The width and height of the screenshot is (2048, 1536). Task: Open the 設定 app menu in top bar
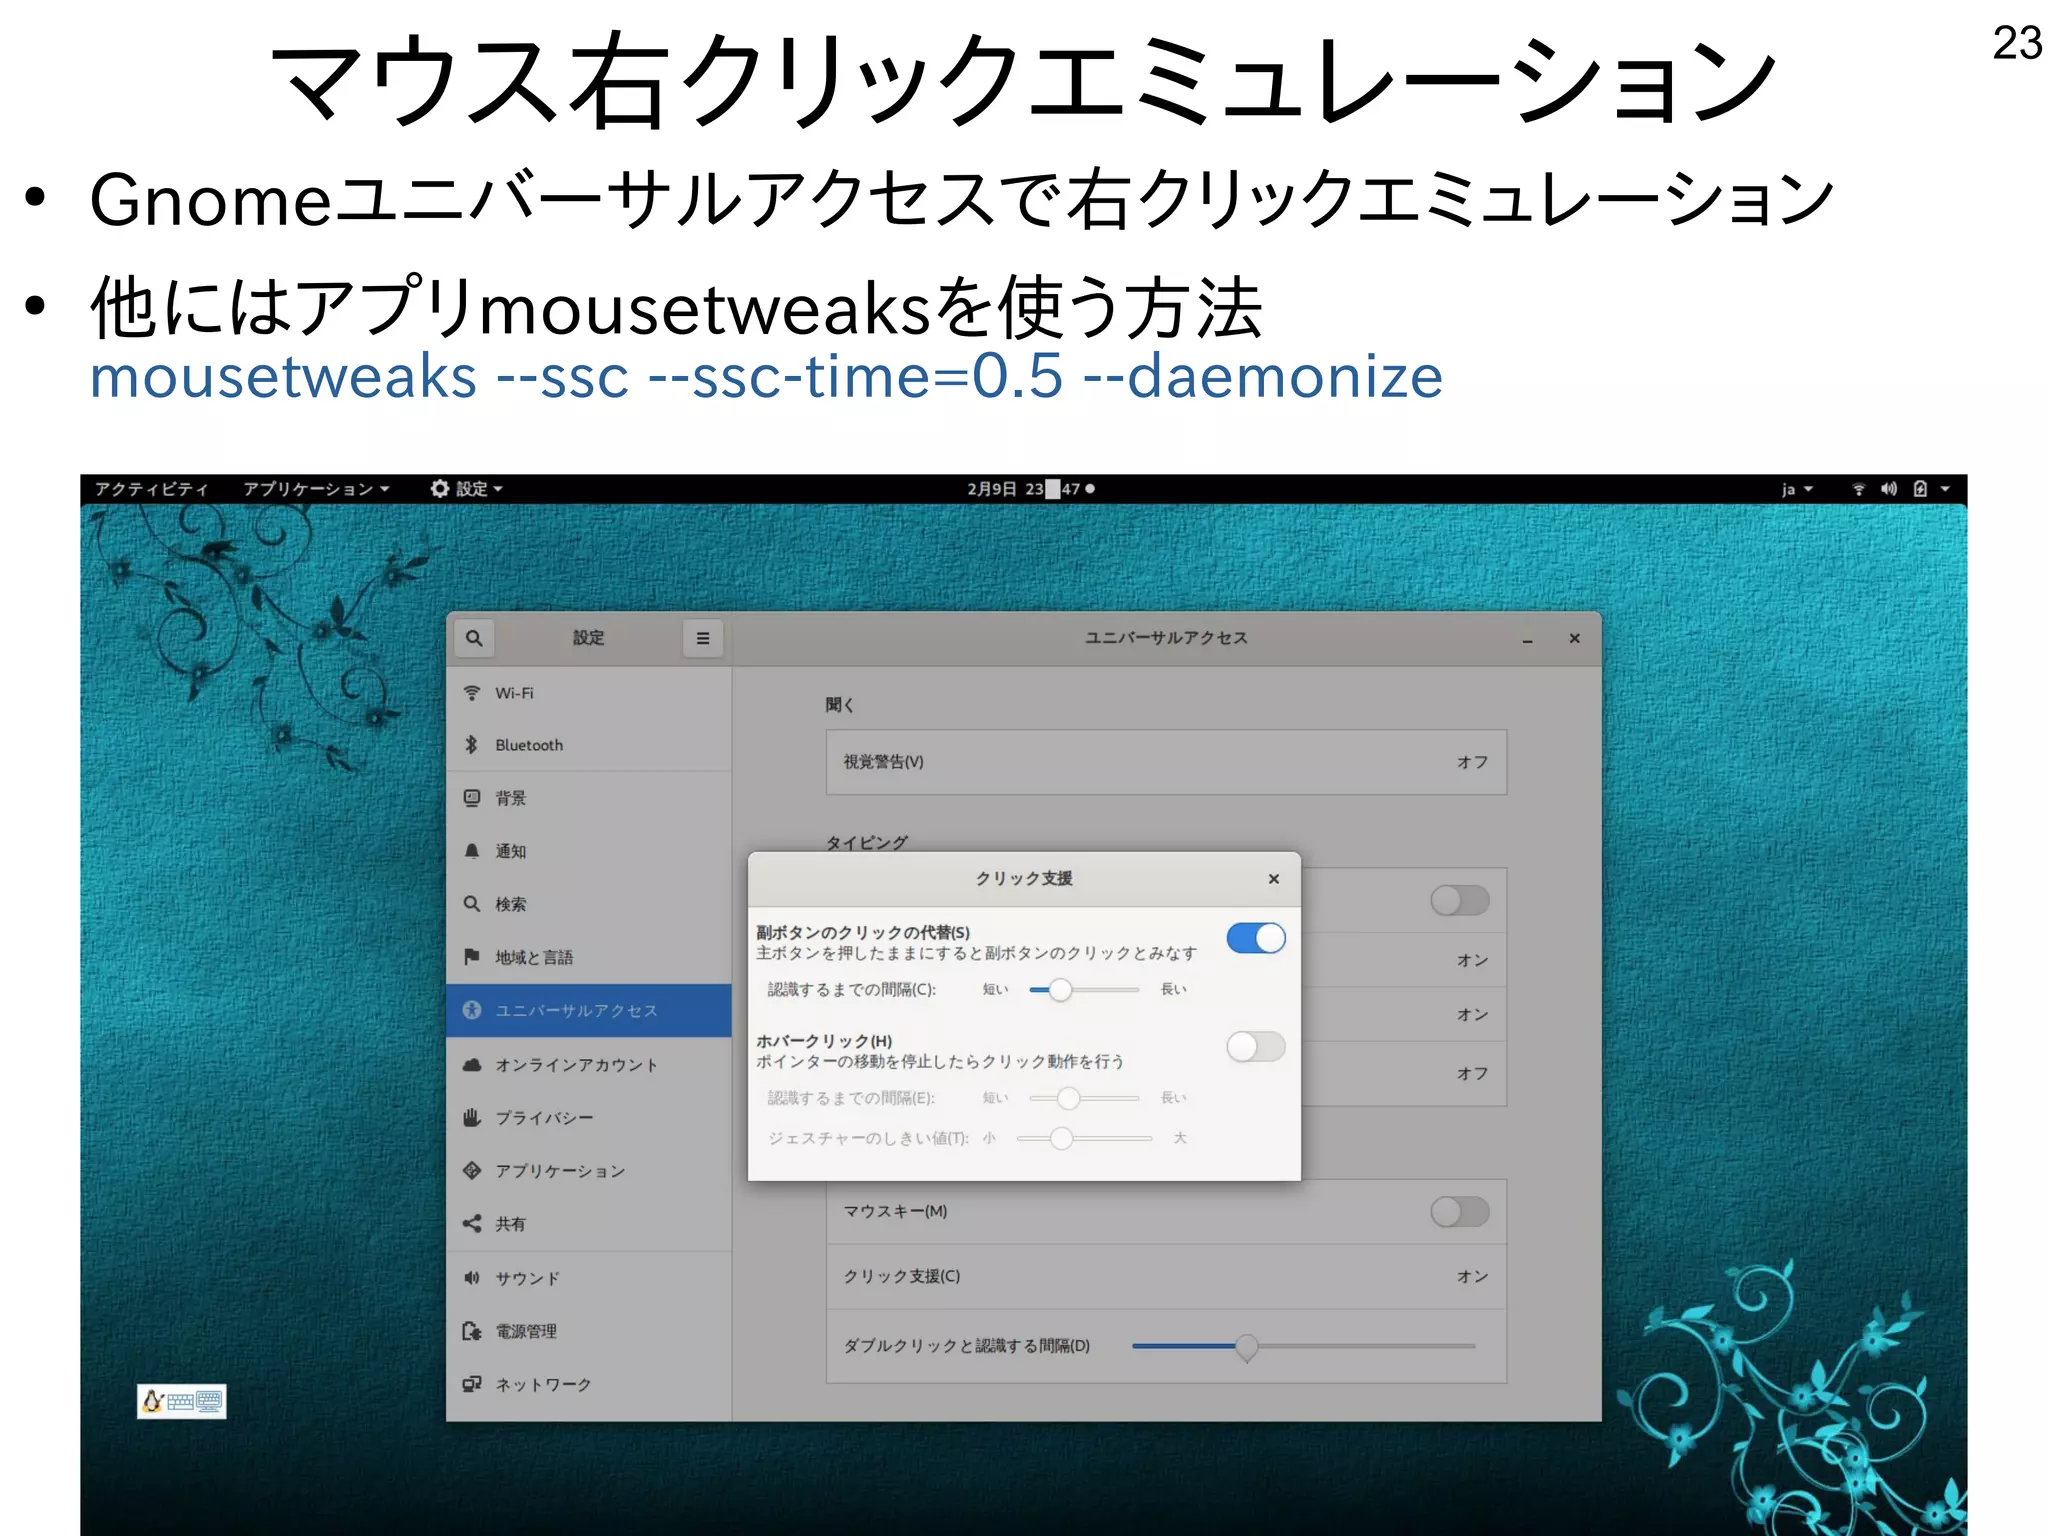(x=467, y=489)
